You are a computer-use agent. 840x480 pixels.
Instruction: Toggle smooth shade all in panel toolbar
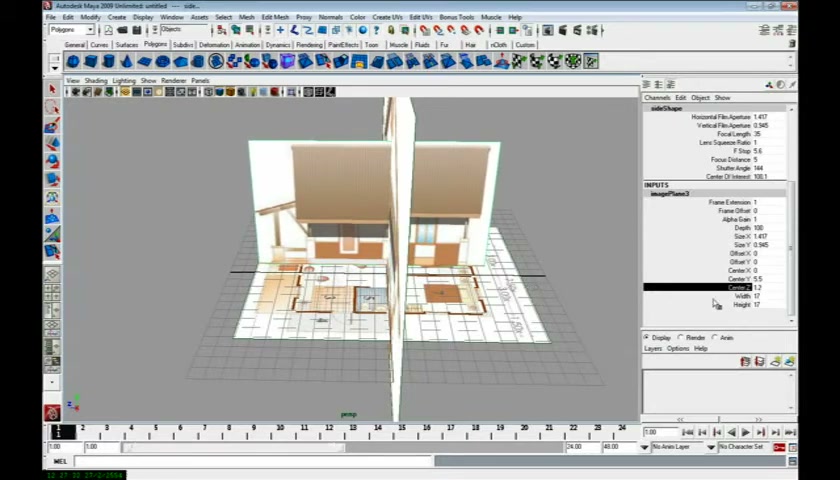(219, 92)
